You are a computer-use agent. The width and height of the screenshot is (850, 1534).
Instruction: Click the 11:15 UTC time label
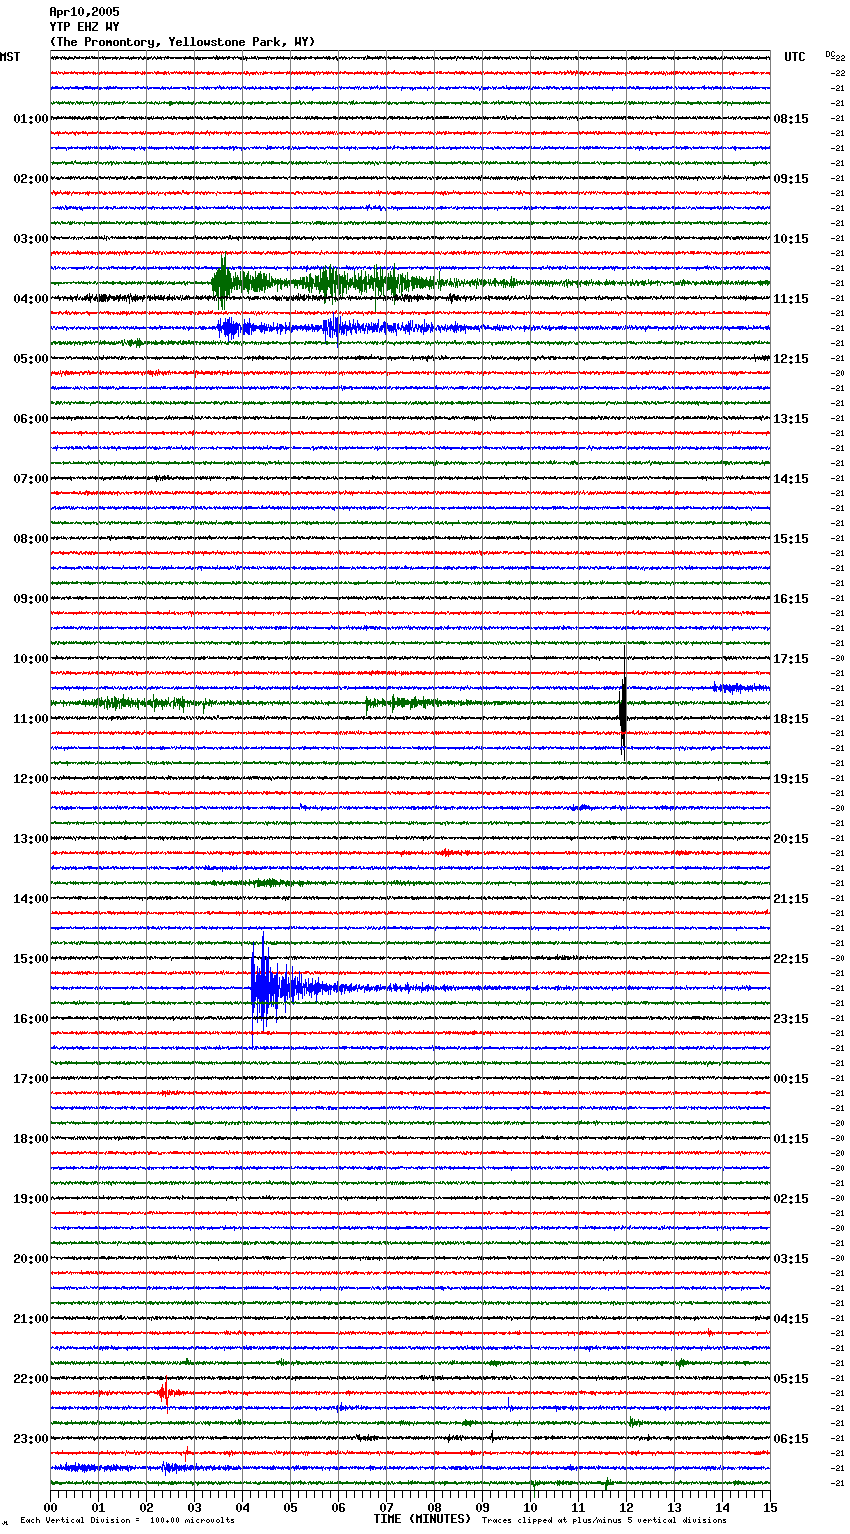pos(791,299)
